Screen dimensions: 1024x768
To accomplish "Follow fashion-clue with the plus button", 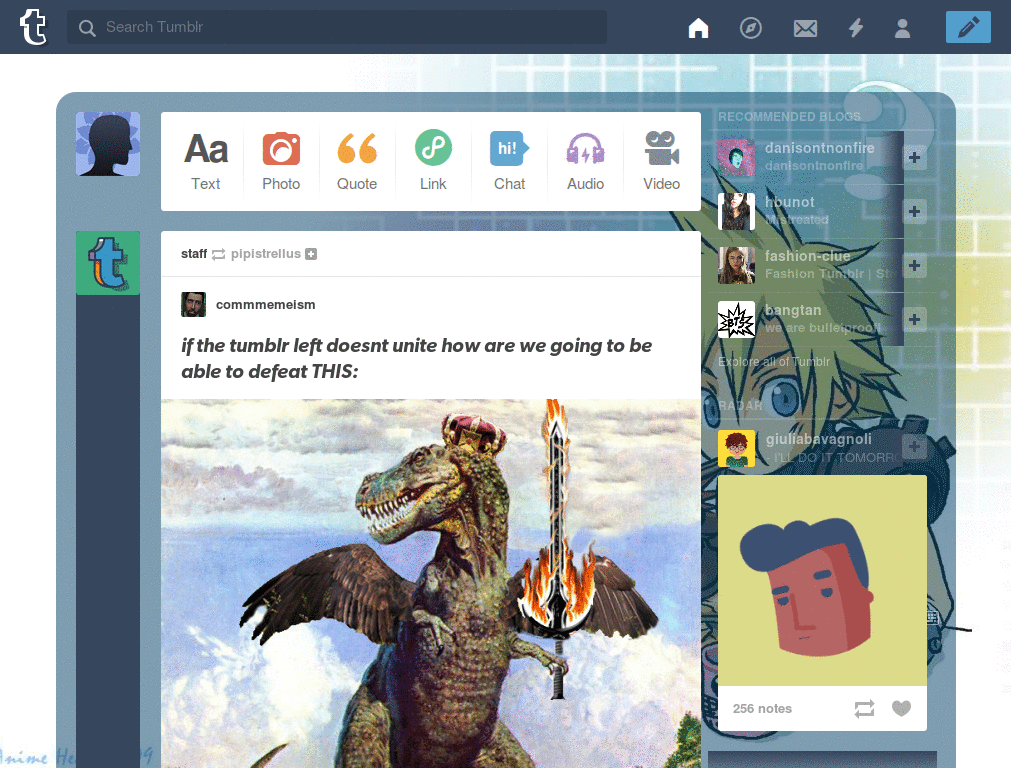I will [x=914, y=265].
